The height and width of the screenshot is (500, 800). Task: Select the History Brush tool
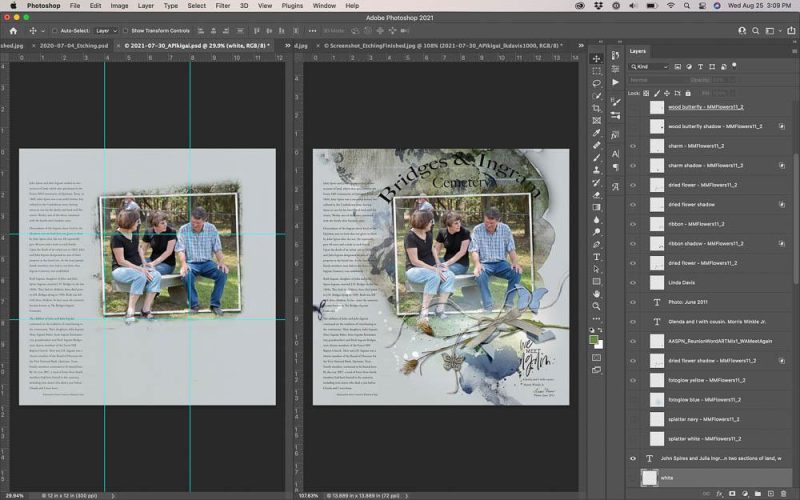pos(596,182)
